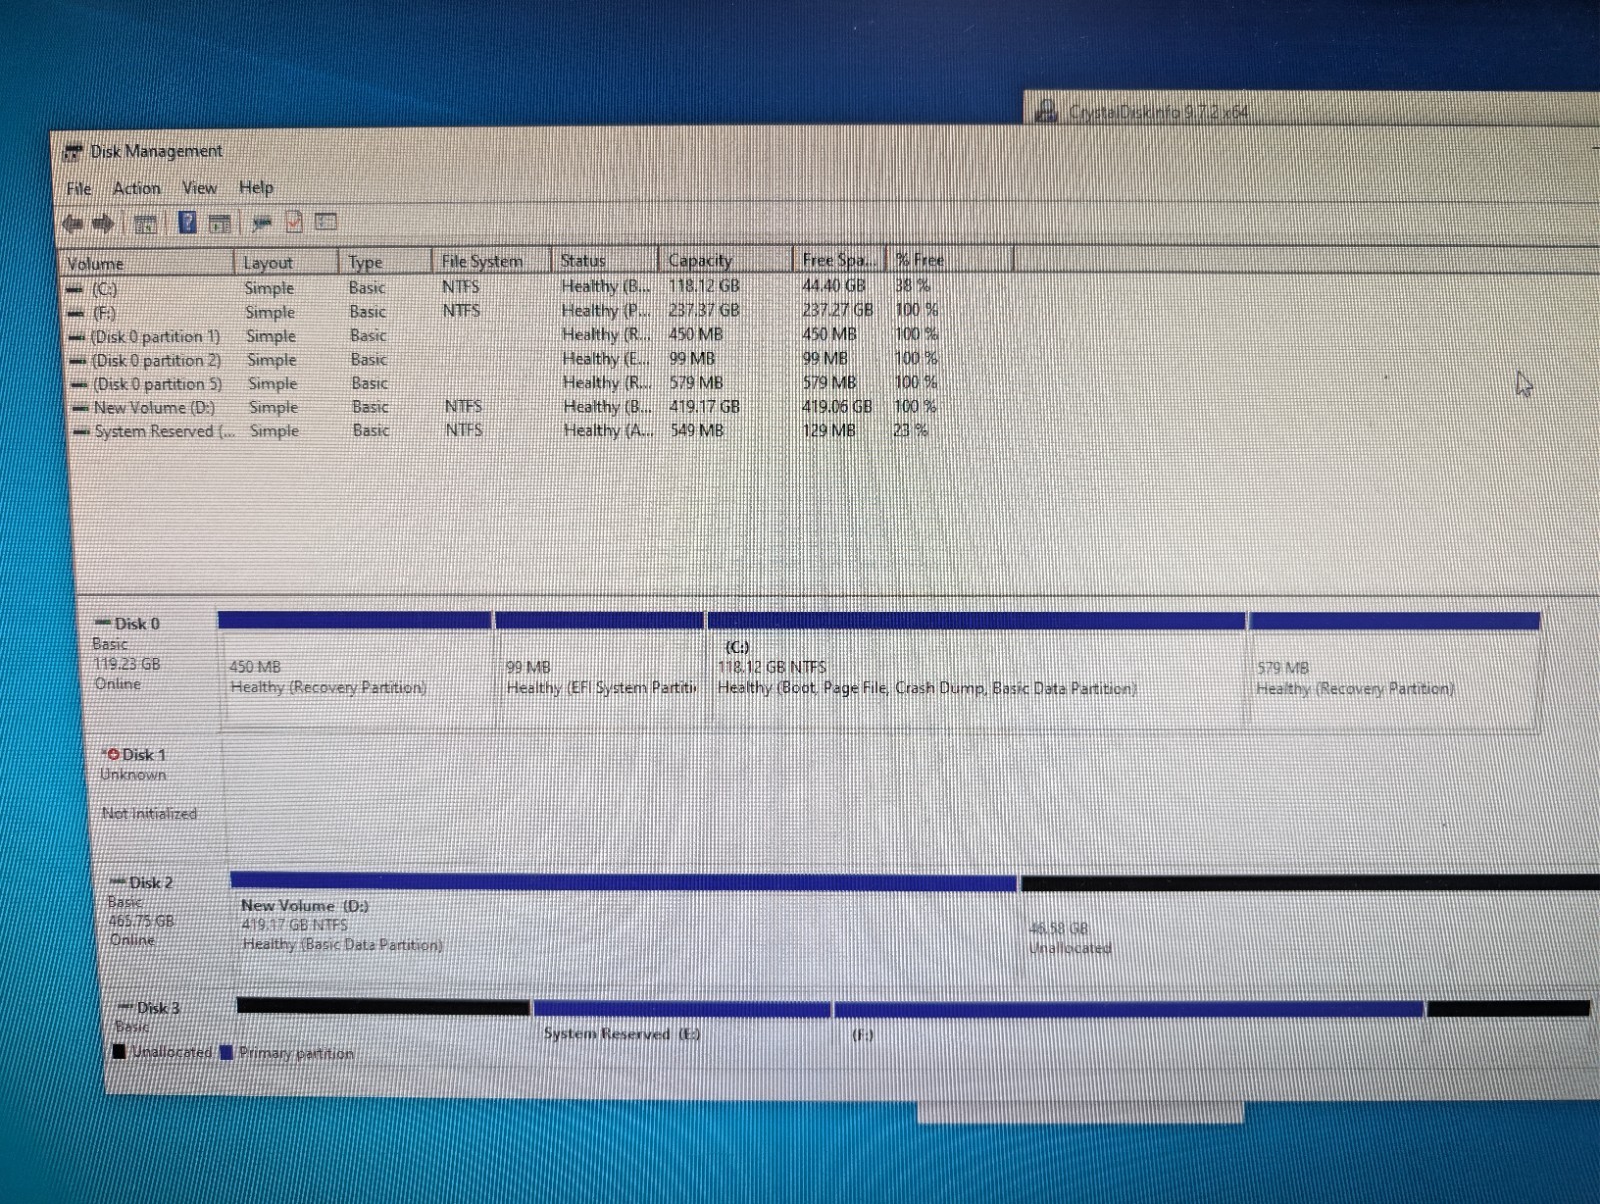Open the File menu
Screen dimensions: 1600x1204
[x=79, y=189]
